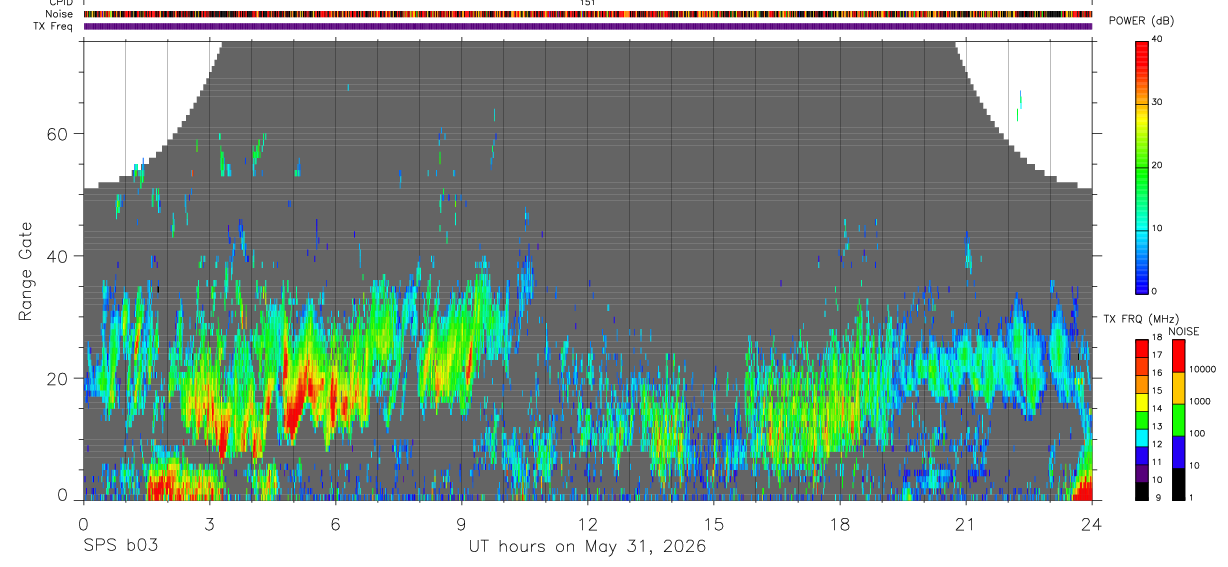Click the purple TX Freq strip above plot
The width and height of the screenshot is (1228, 567).
pos(588,26)
